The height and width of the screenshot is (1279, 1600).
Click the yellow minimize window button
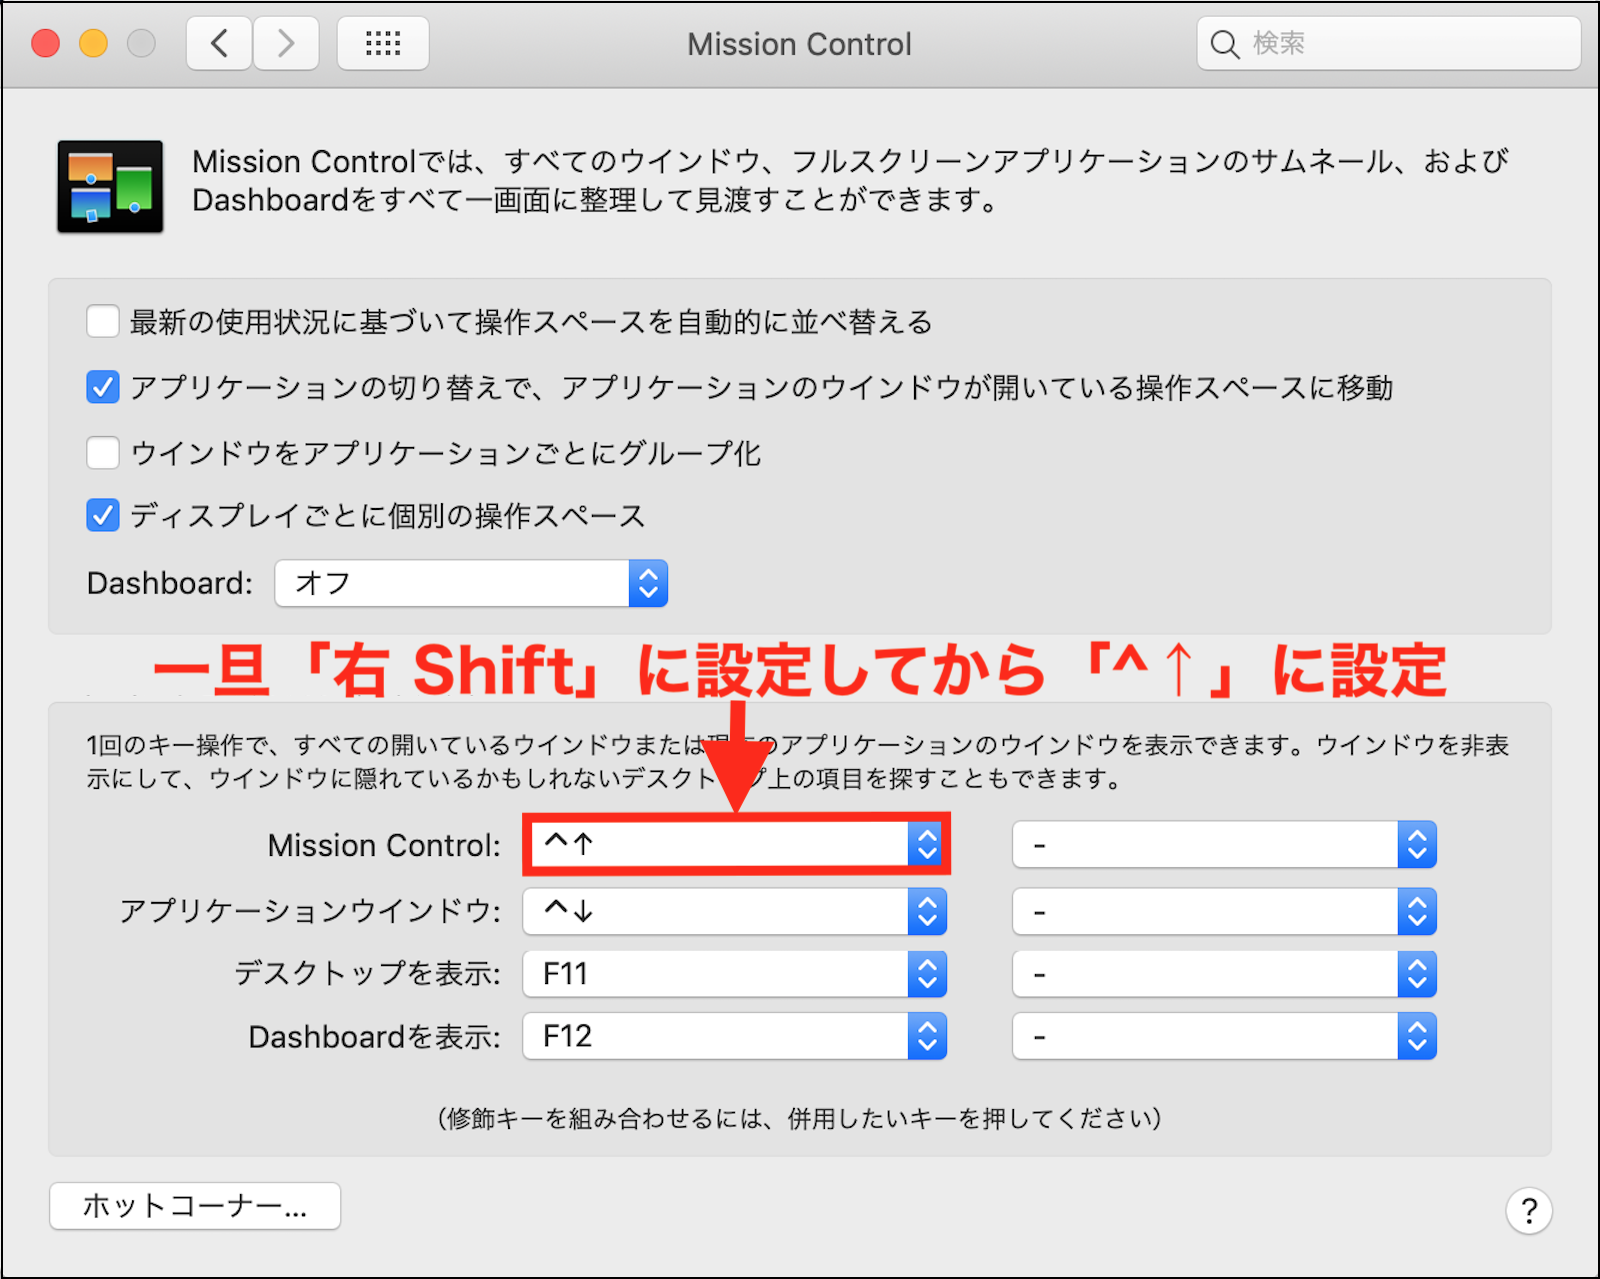[x=93, y=44]
